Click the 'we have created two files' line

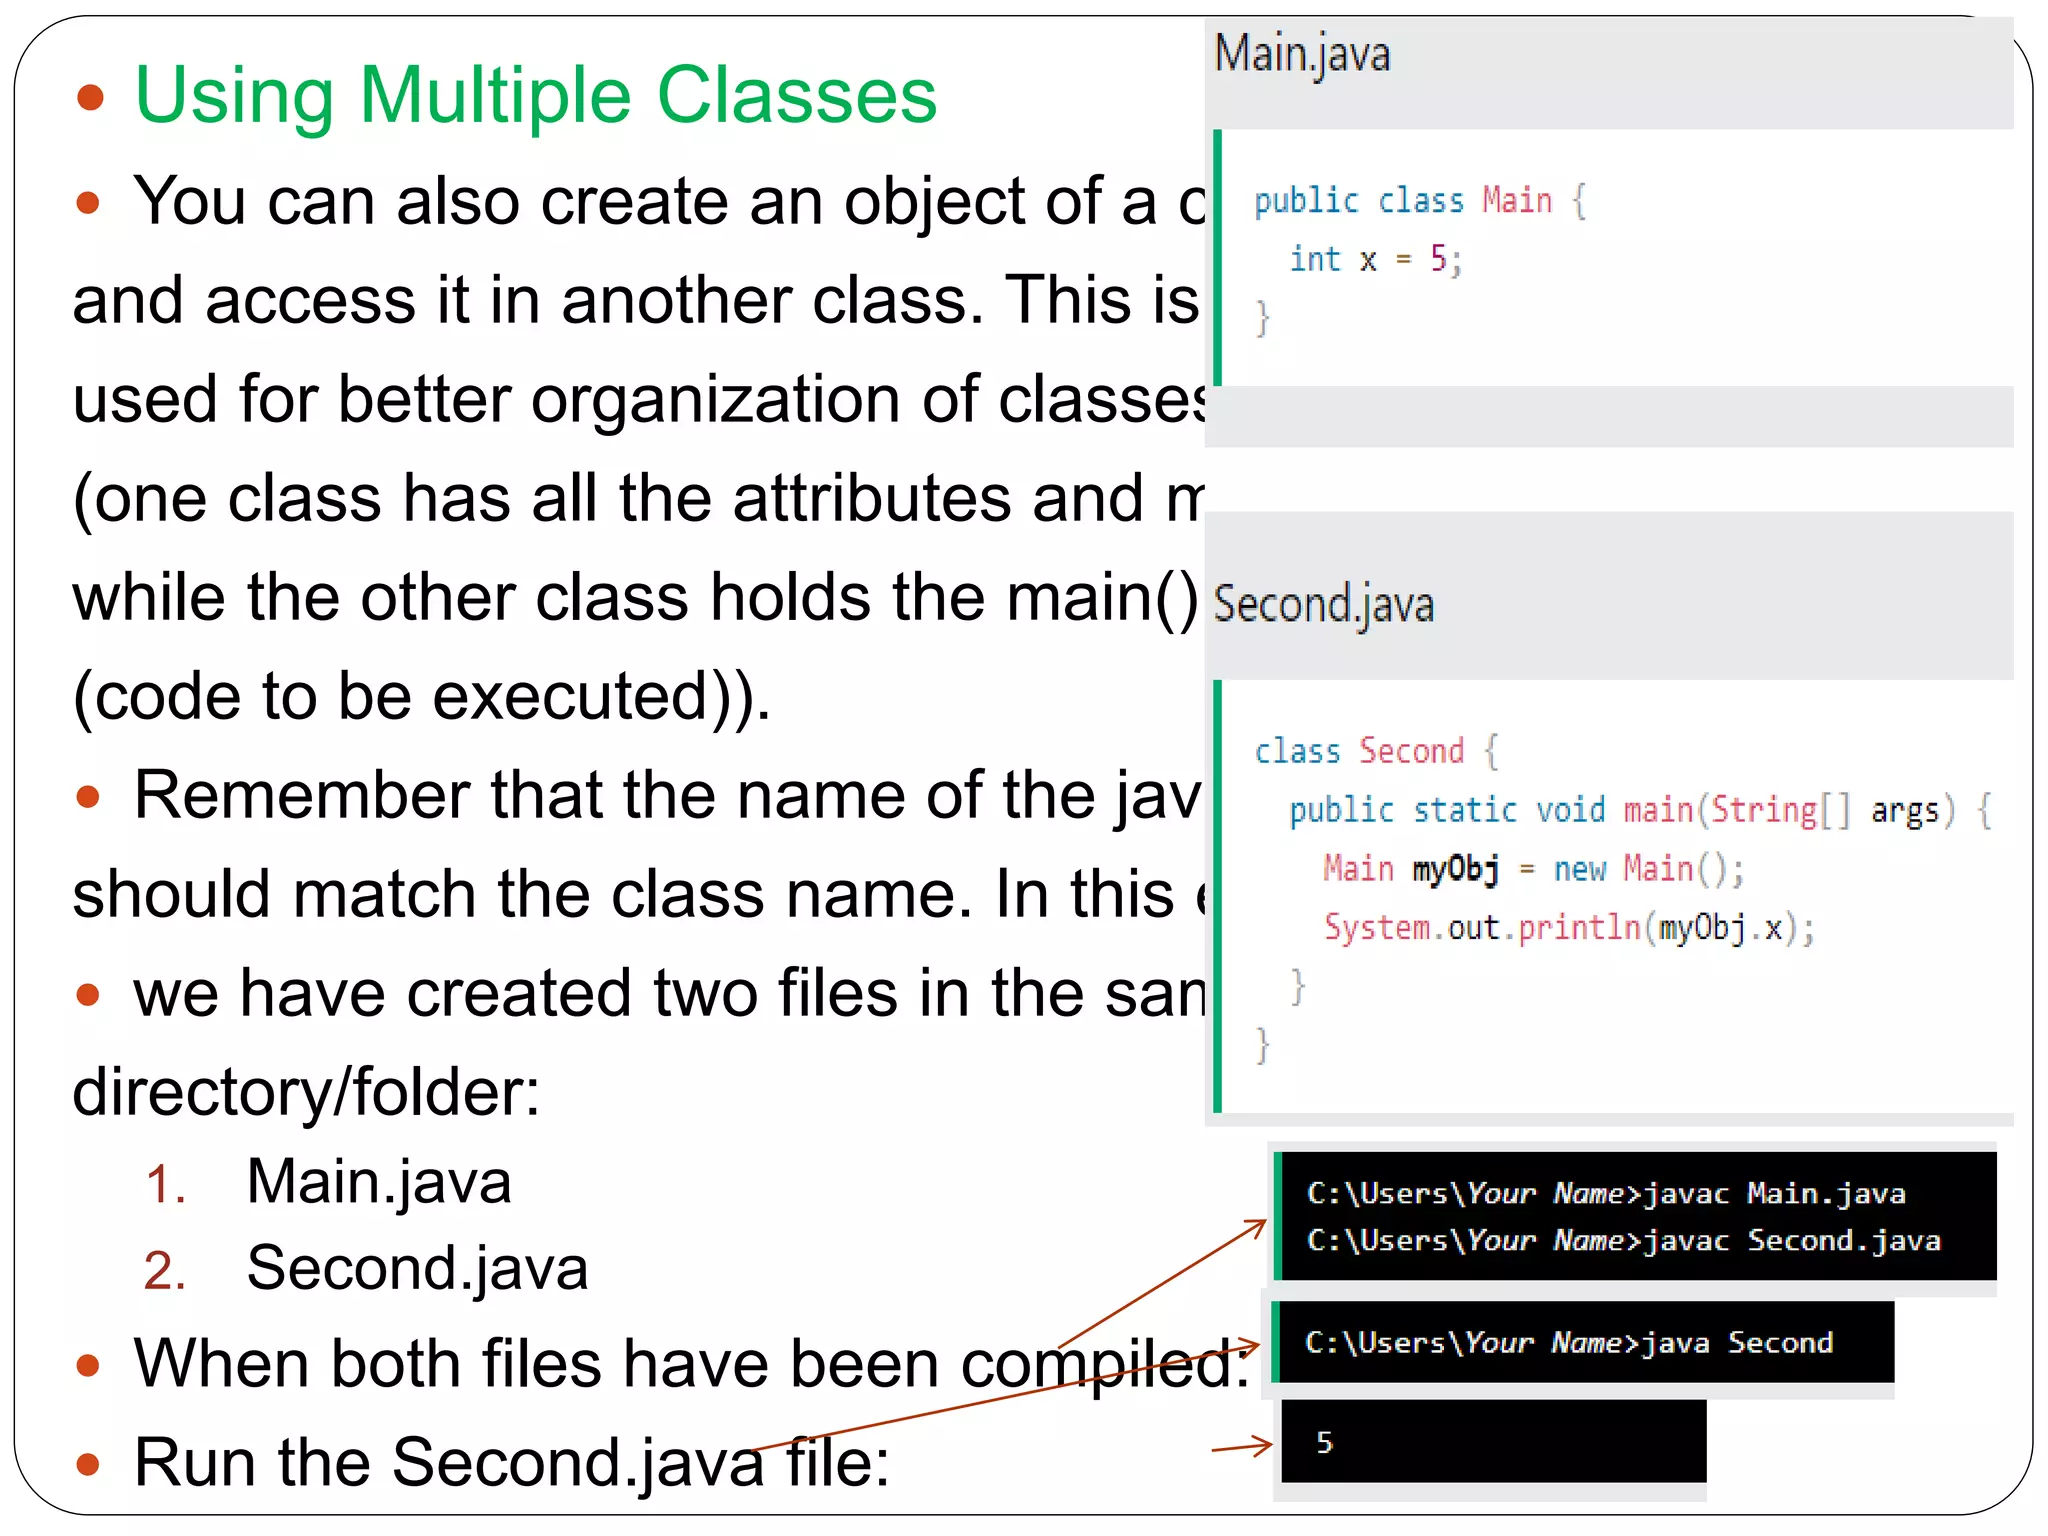670,994
